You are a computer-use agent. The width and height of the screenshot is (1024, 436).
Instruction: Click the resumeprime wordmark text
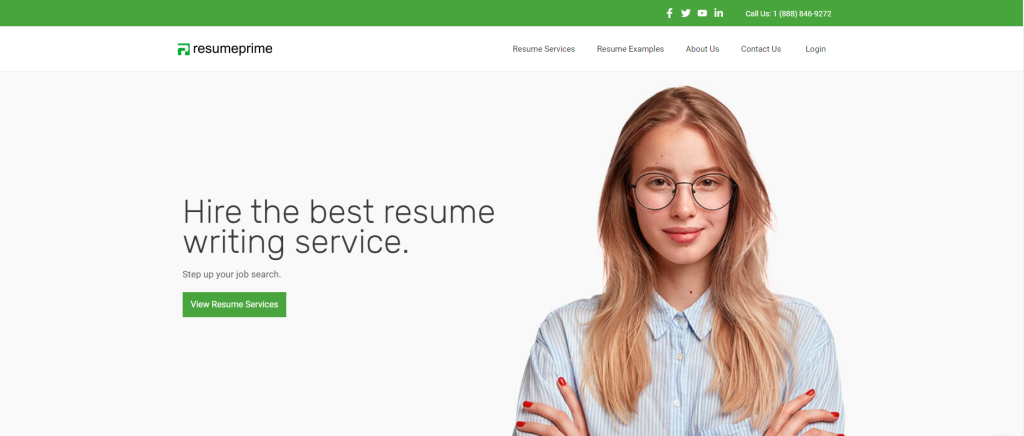(232, 49)
